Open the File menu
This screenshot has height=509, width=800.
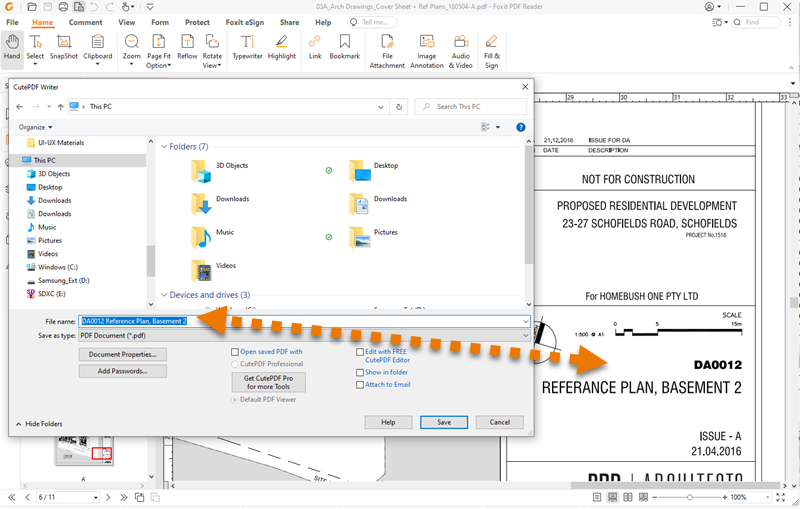pyautogui.click(x=12, y=22)
